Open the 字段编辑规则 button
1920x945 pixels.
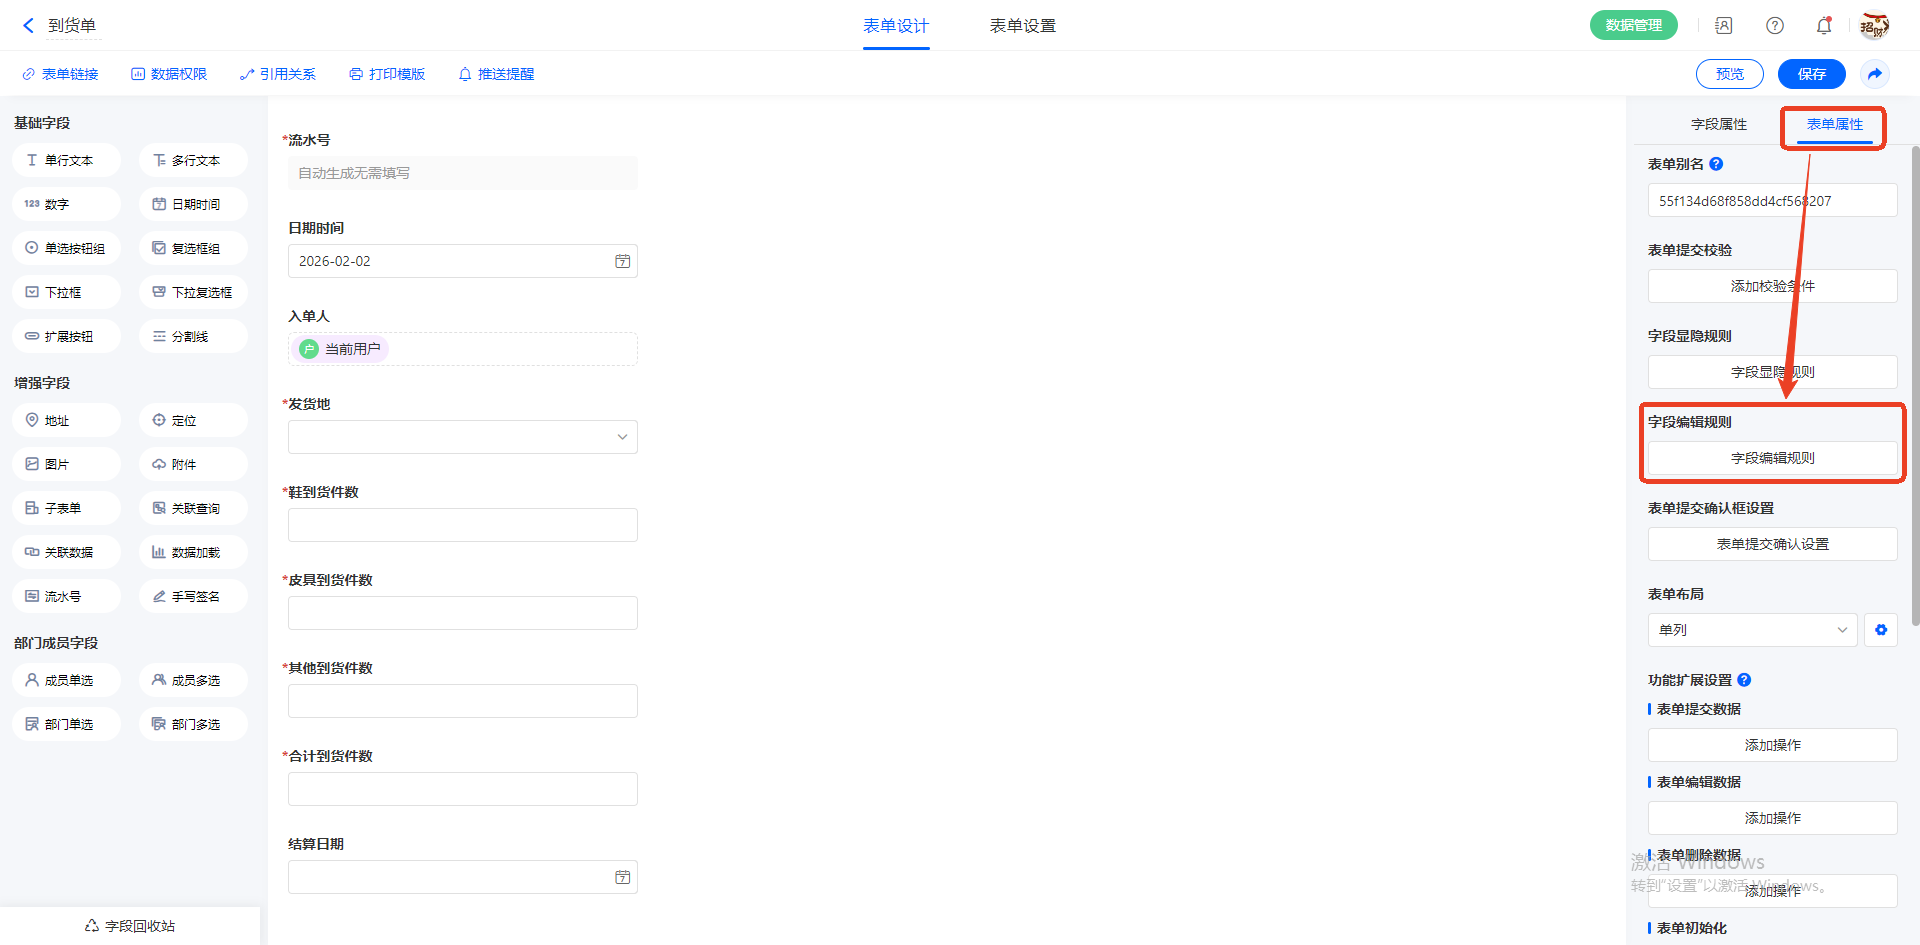coord(1772,458)
